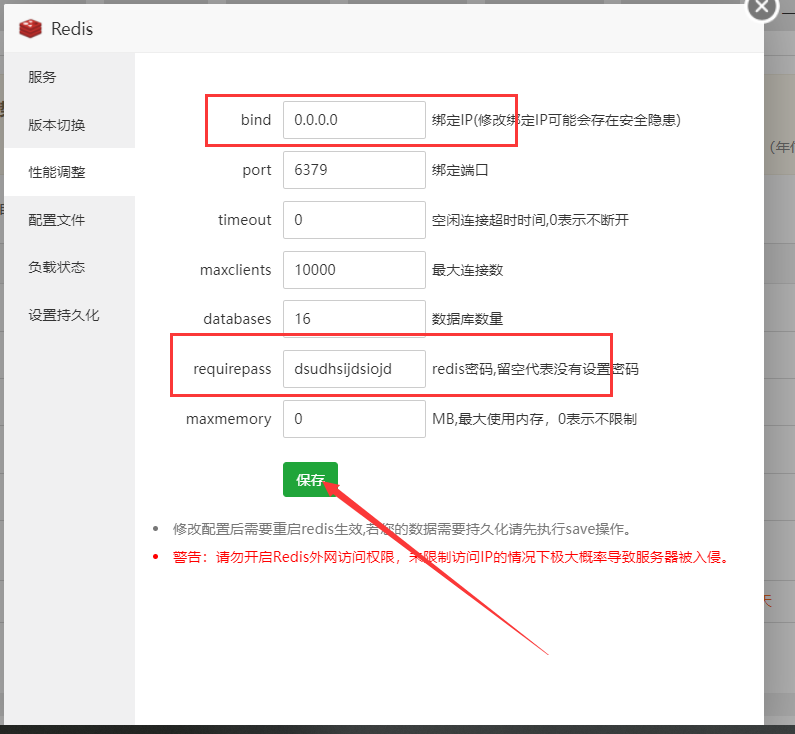
Task: Click the 绑定IP description text
Action: [x=556, y=120]
